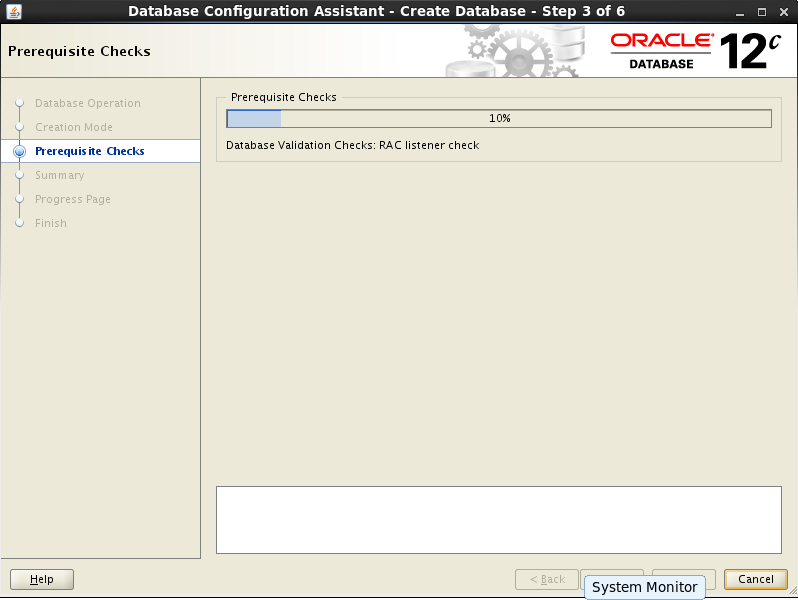
Task: Click the 10% prerequisite progress bar
Action: pos(499,119)
